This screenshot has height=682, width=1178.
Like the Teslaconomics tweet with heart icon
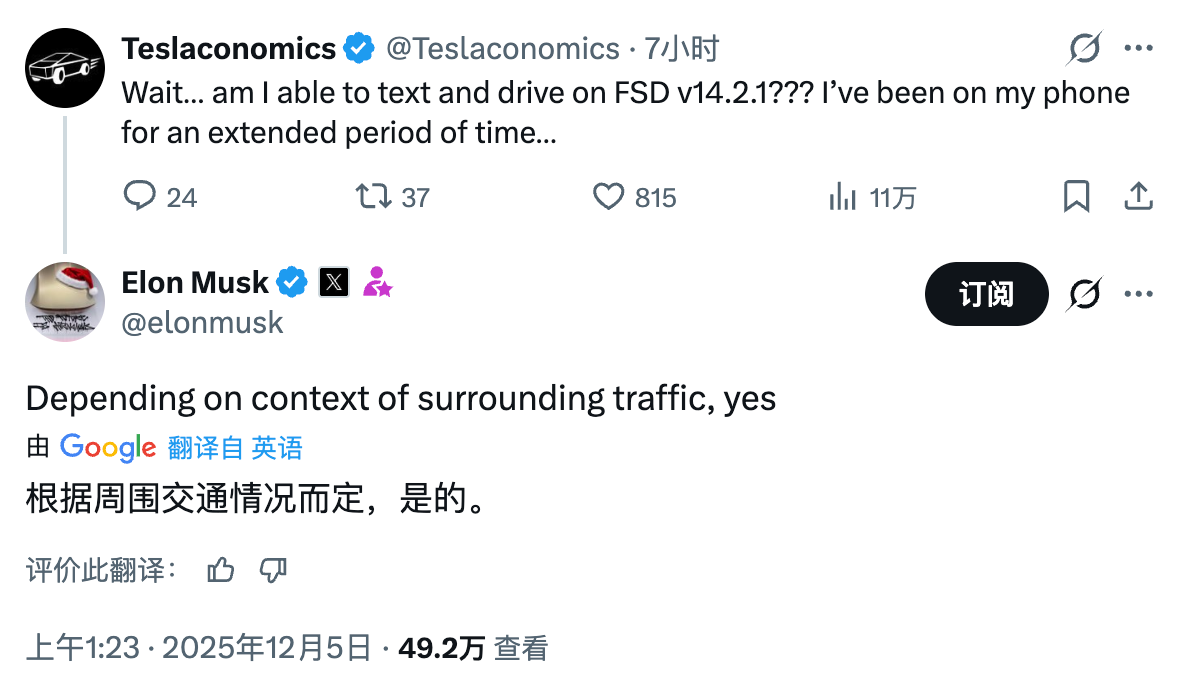(609, 196)
